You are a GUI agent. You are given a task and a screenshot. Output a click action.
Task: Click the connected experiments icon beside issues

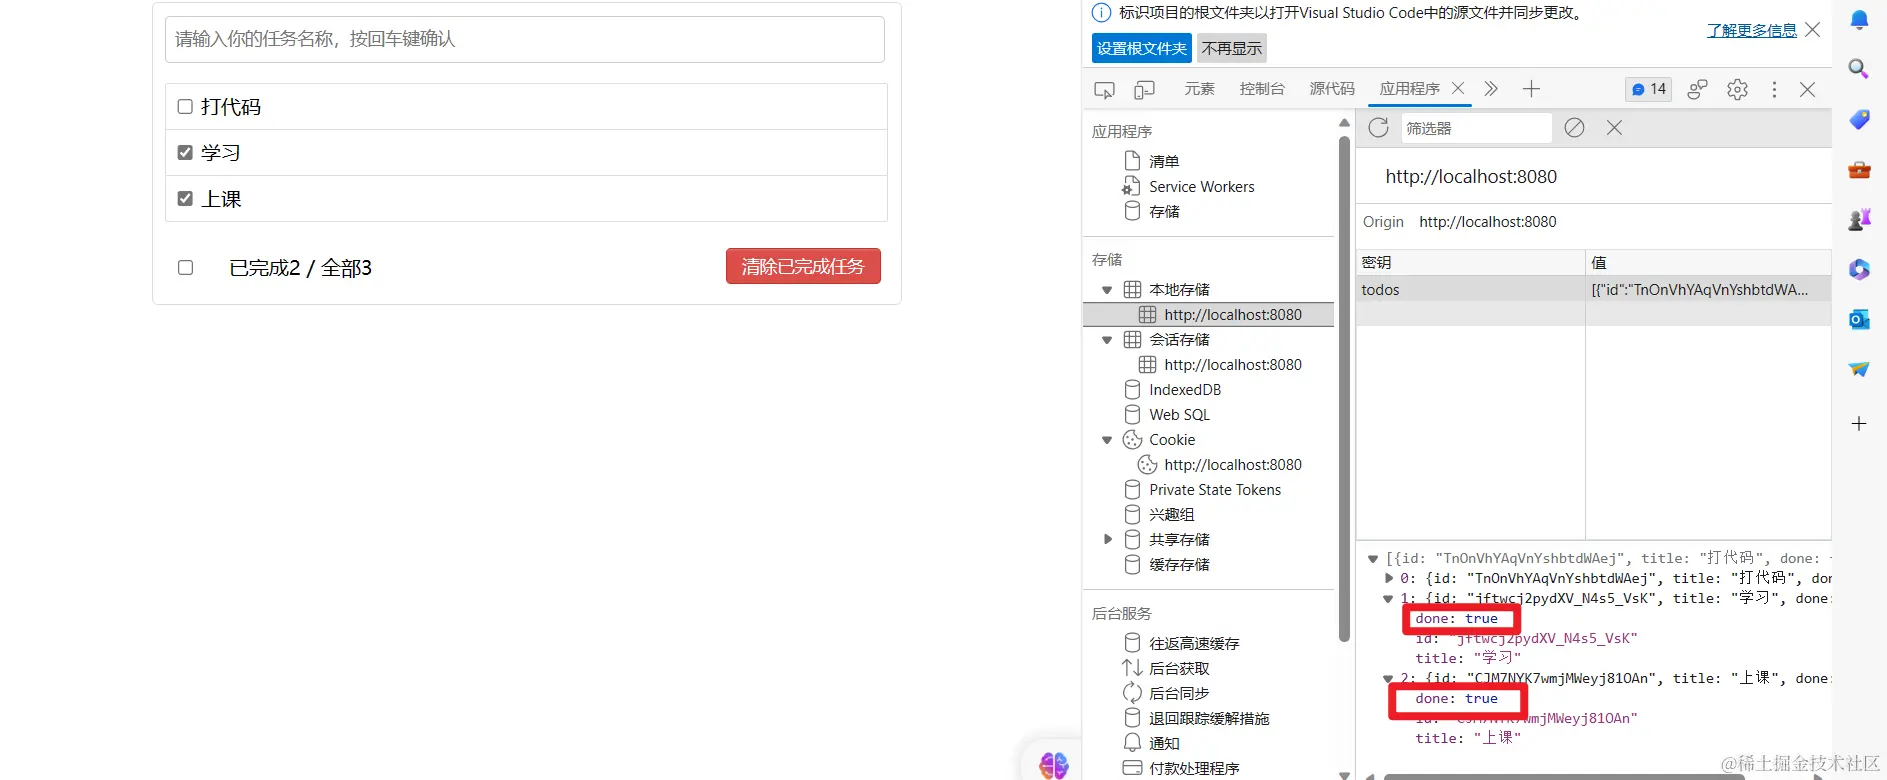(x=1697, y=89)
